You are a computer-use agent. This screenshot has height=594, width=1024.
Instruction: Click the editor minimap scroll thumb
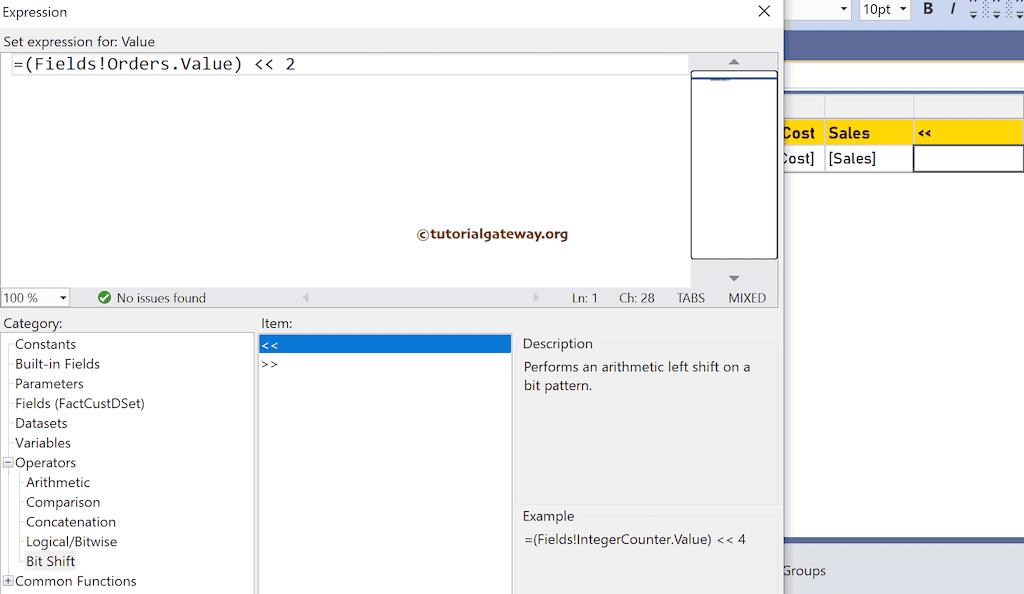(734, 164)
